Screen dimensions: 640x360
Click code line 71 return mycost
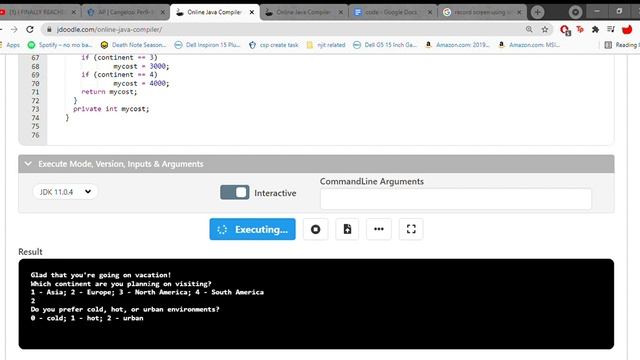coord(109,92)
